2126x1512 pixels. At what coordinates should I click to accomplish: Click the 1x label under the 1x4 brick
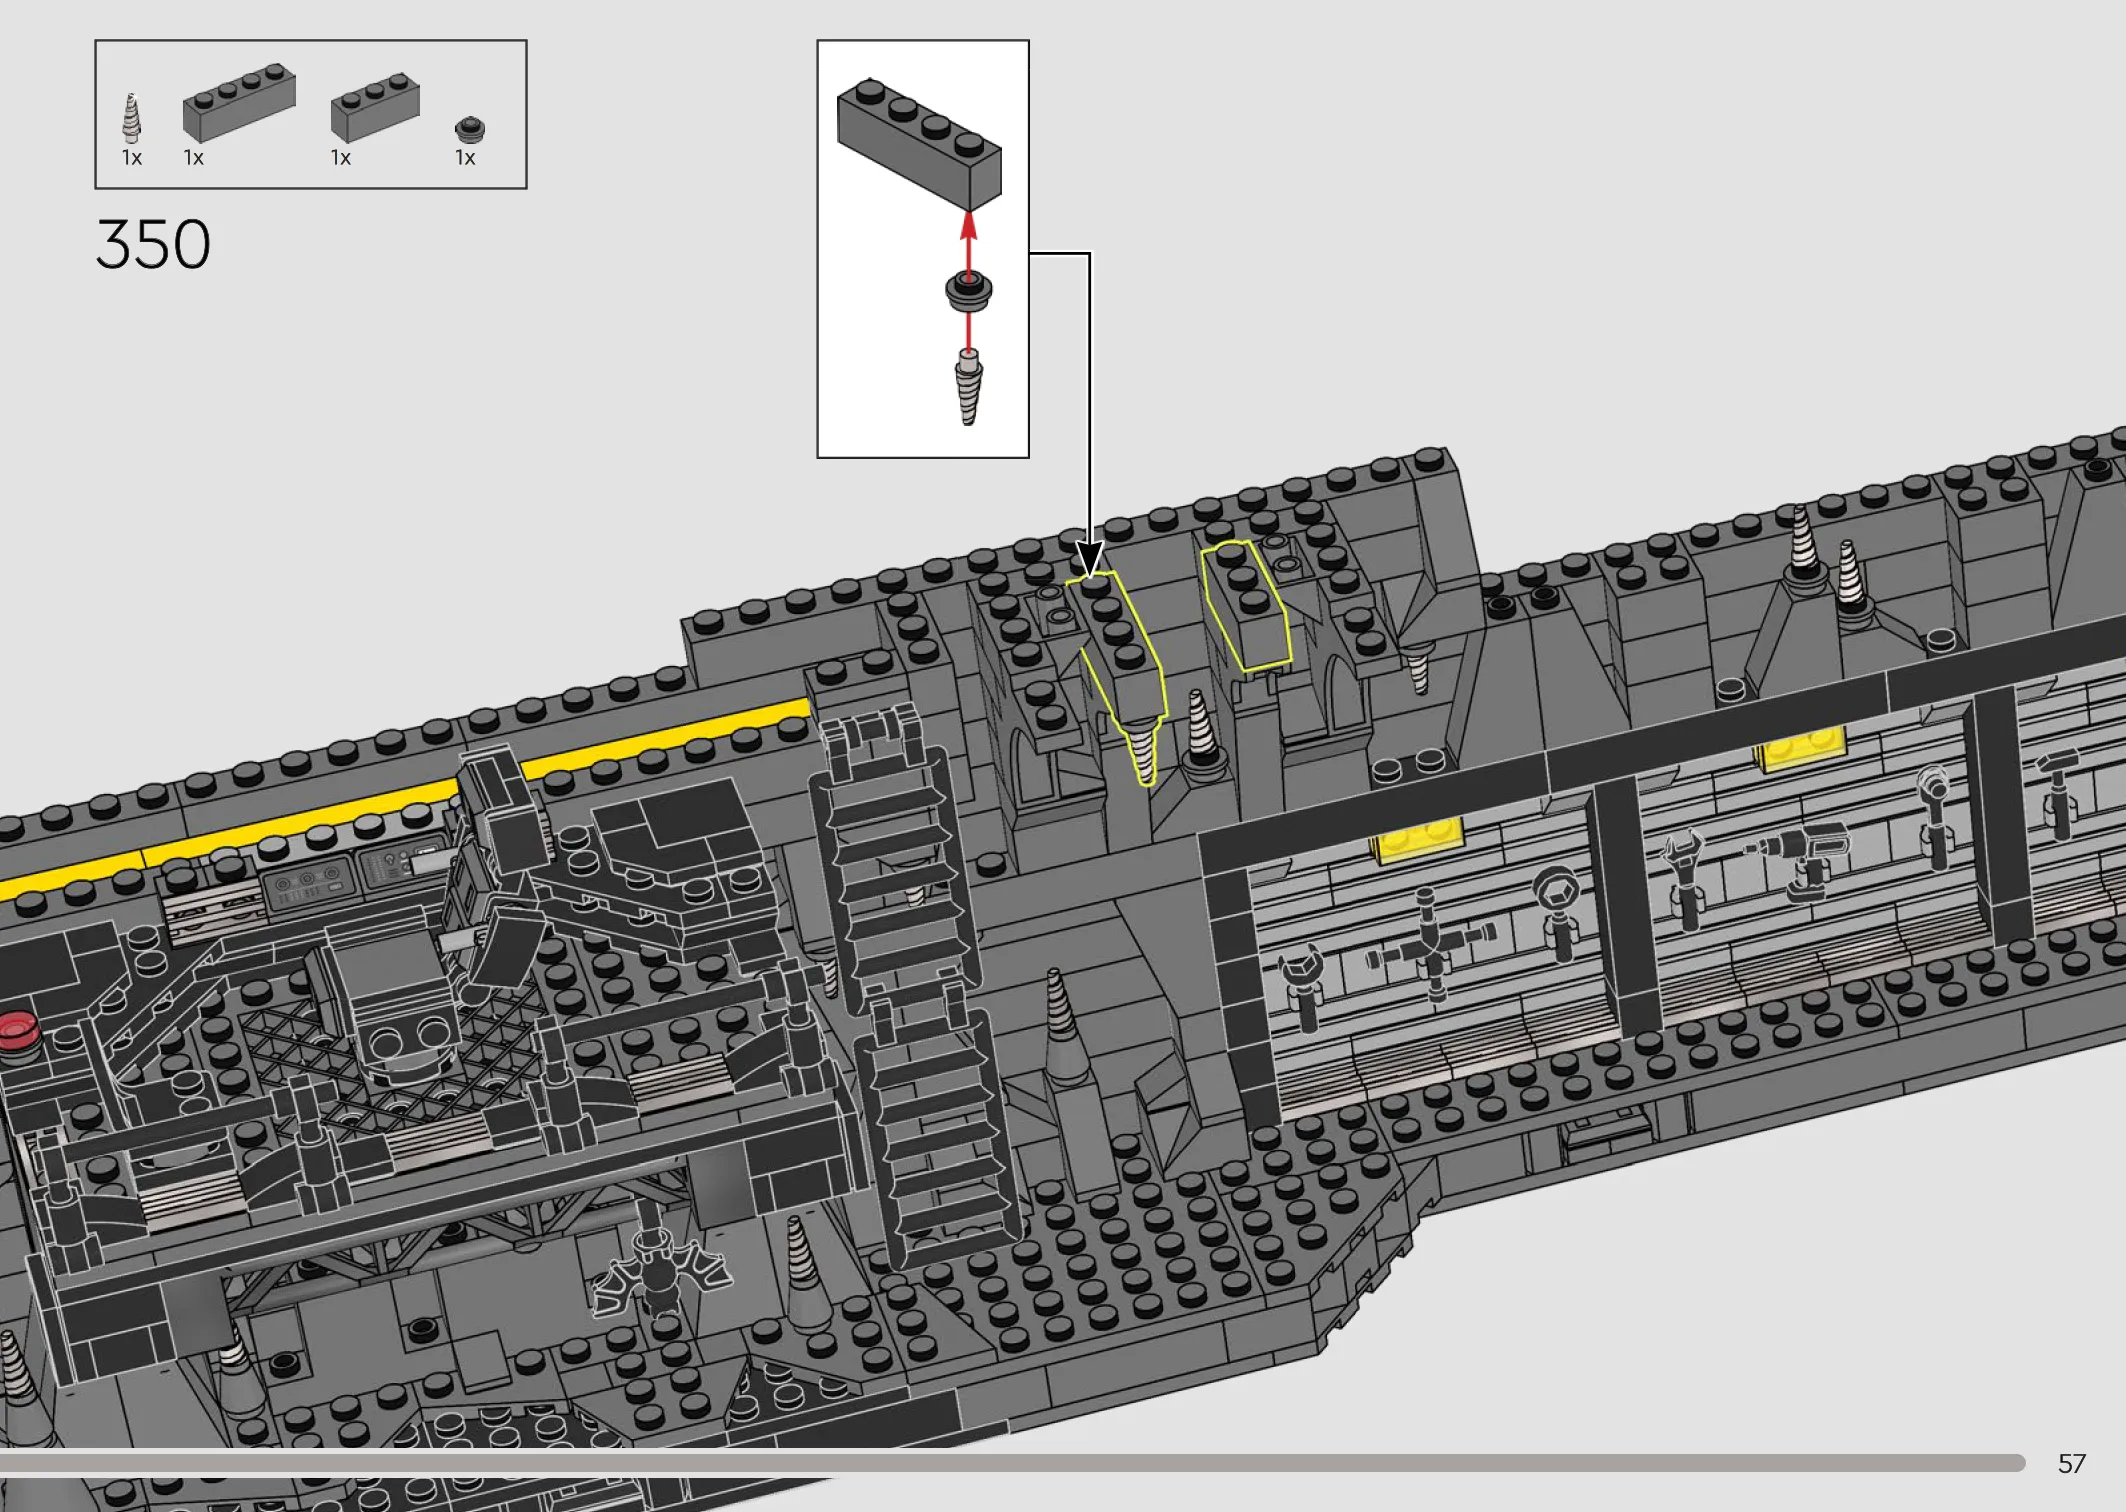click(x=193, y=158)
